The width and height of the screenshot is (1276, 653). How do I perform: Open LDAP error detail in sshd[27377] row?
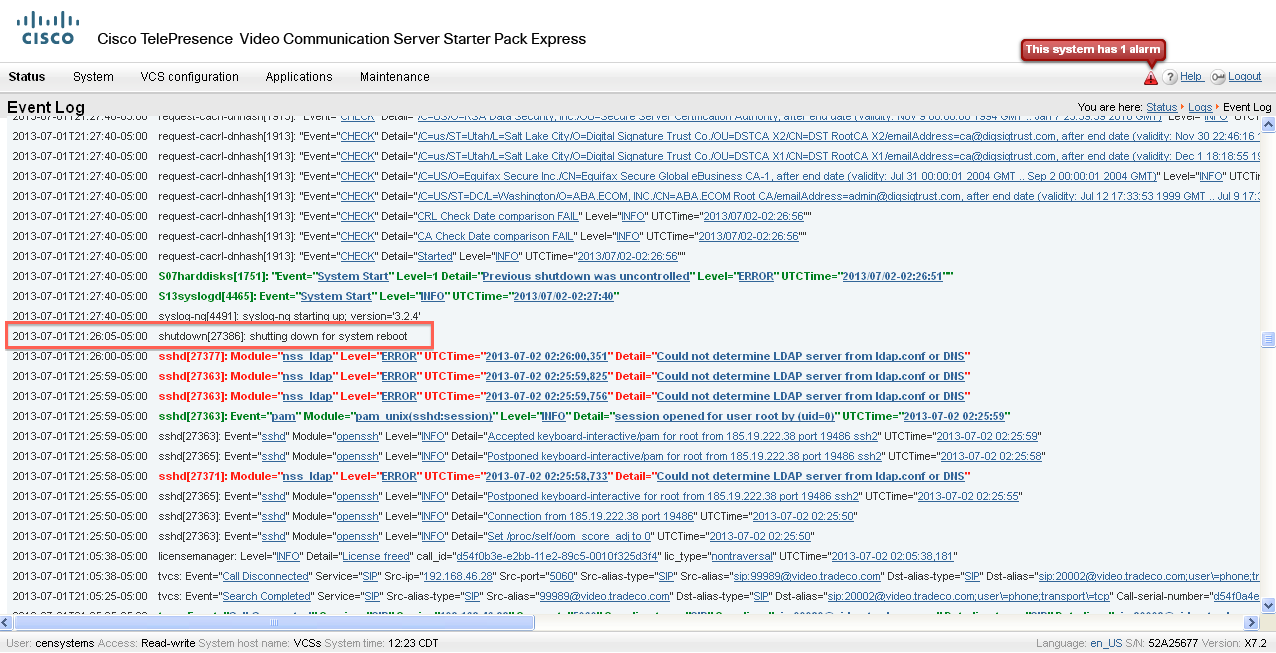click(x=811, y=356)
